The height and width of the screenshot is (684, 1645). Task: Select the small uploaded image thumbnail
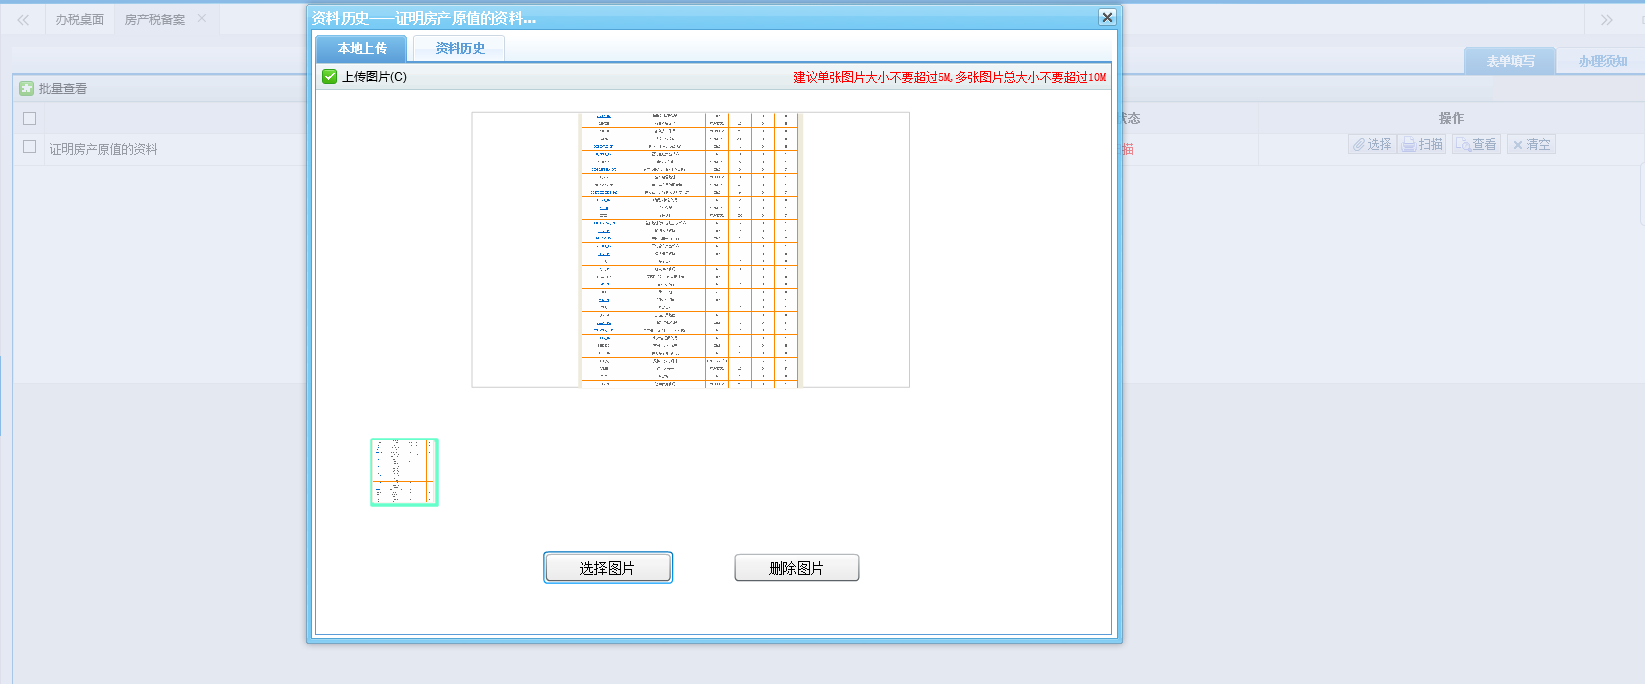coord(404,472)
